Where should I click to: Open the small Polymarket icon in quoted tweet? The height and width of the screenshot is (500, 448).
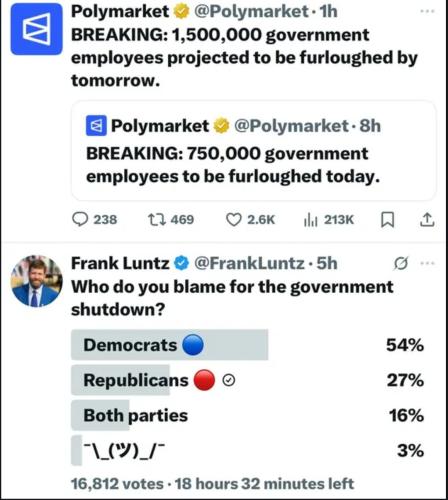96,126
